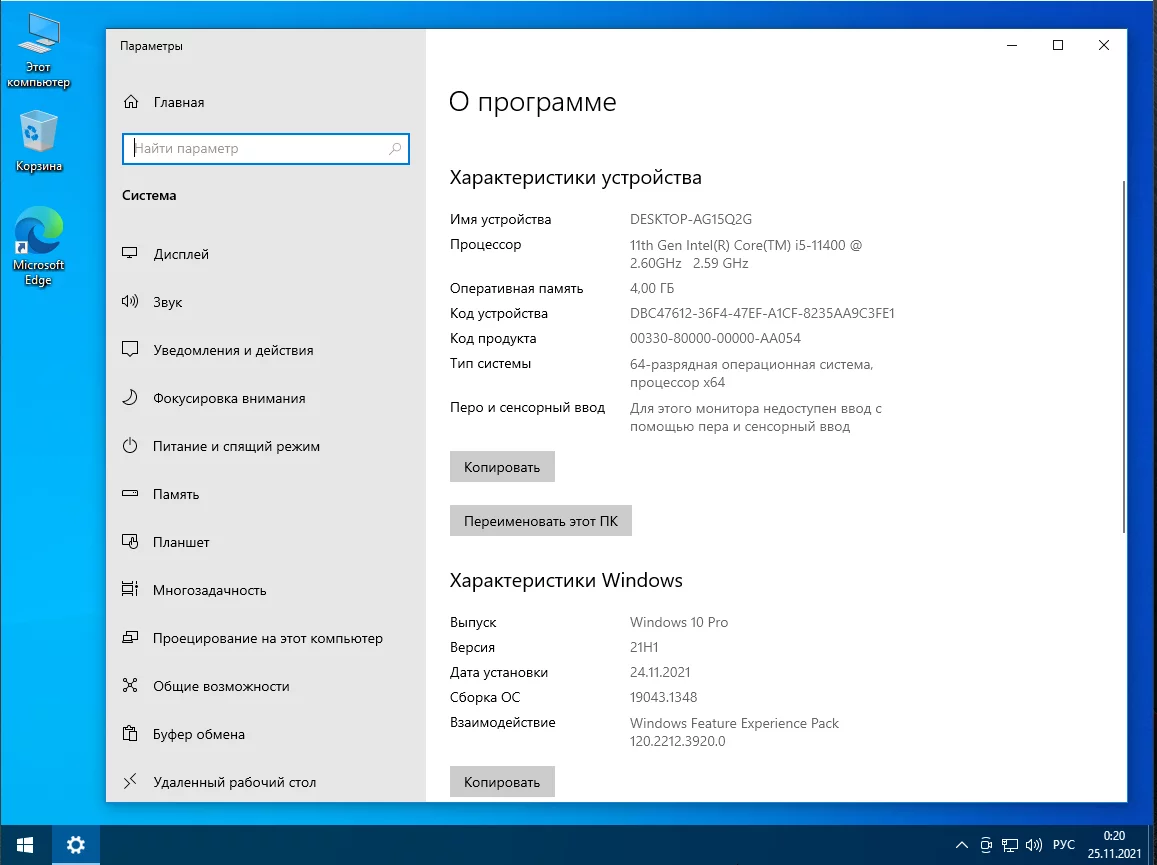The height and width of the screenshot is (865, 1157).
Task: Click the RAM value 4,00 ГБ
Action: (x=652, y=288)
